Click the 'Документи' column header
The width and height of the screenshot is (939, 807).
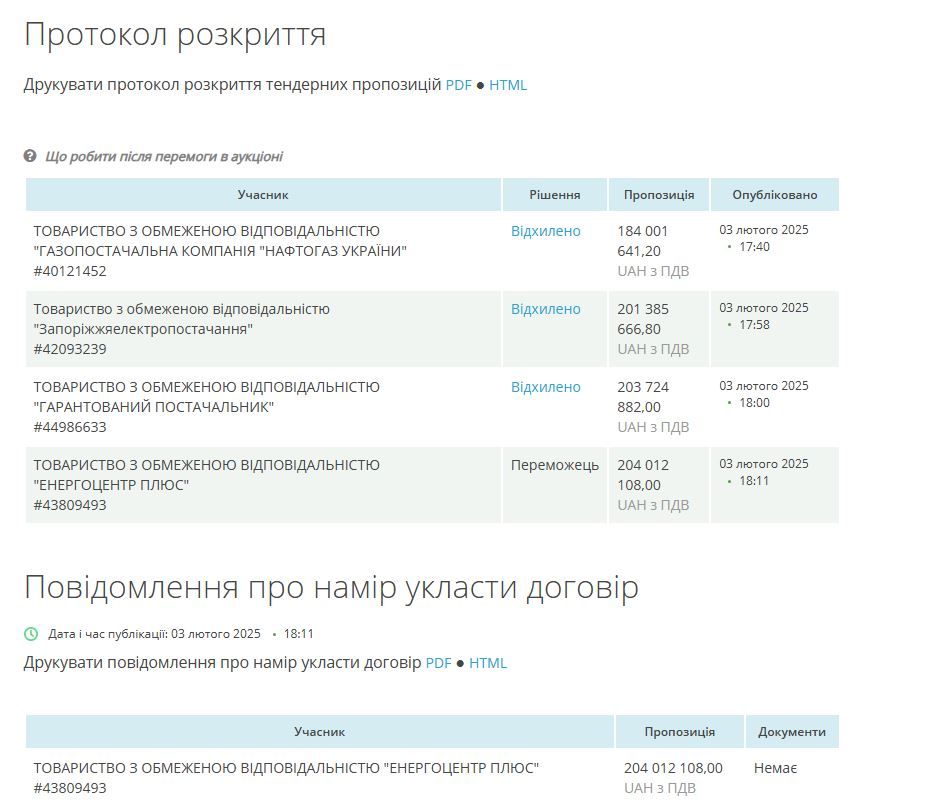pos(794,731)
